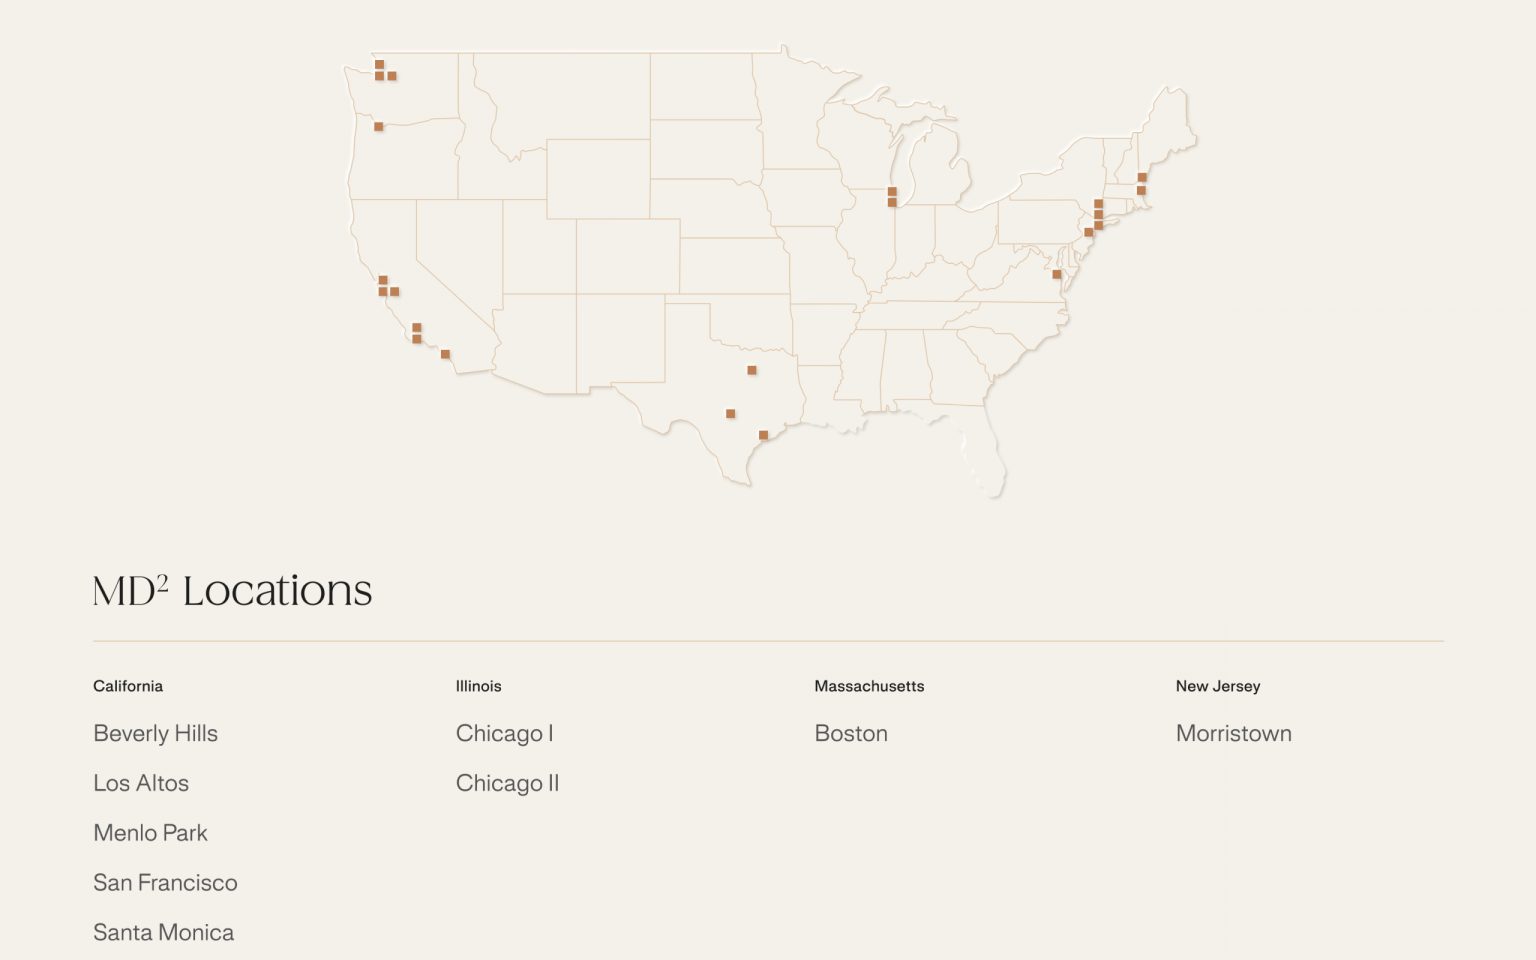
Task: Select the southernmost California map marker
Action: (445, 354)
